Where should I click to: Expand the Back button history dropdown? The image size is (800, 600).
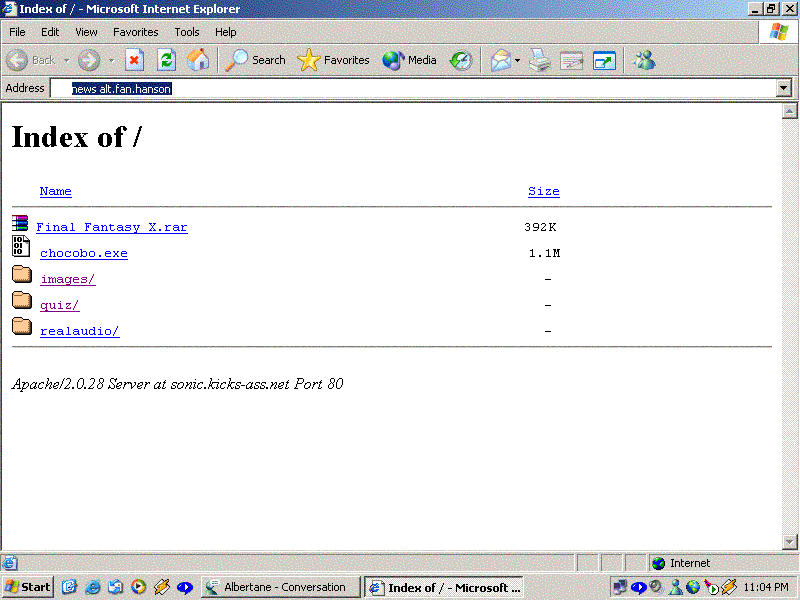[66, 60]
